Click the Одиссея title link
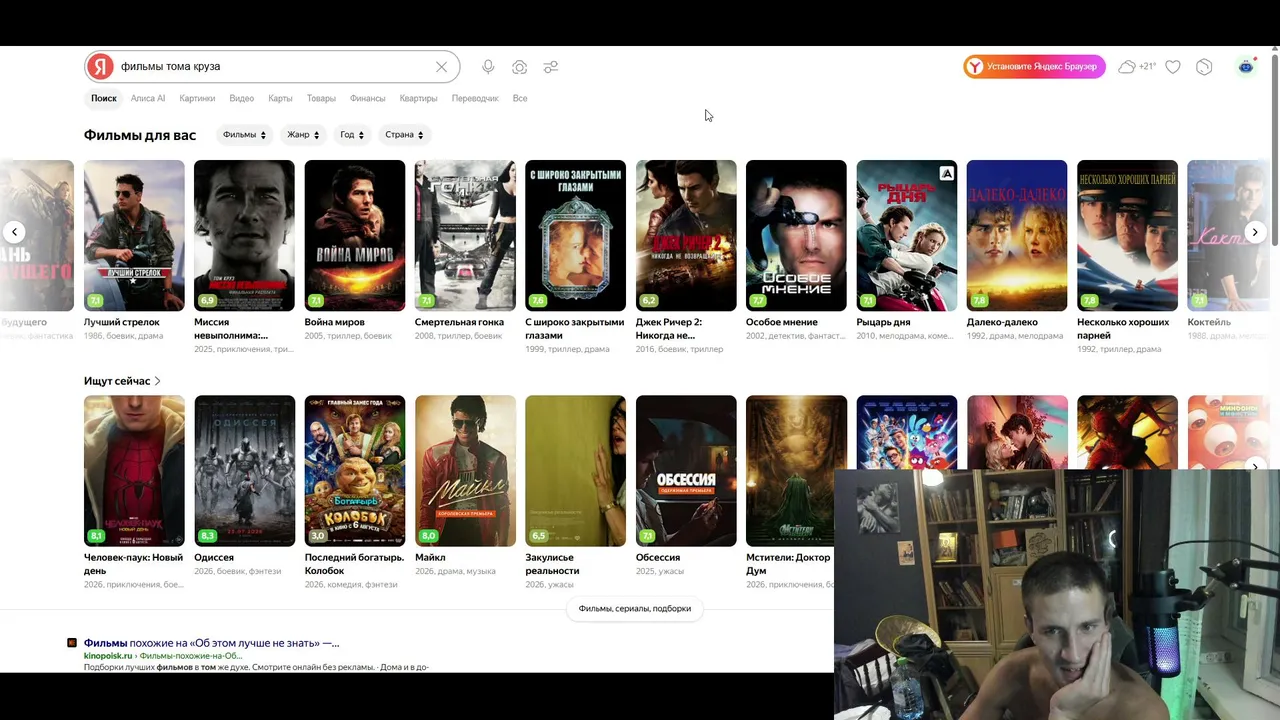Screen dimensions: 1280x720 pos(214,557)
